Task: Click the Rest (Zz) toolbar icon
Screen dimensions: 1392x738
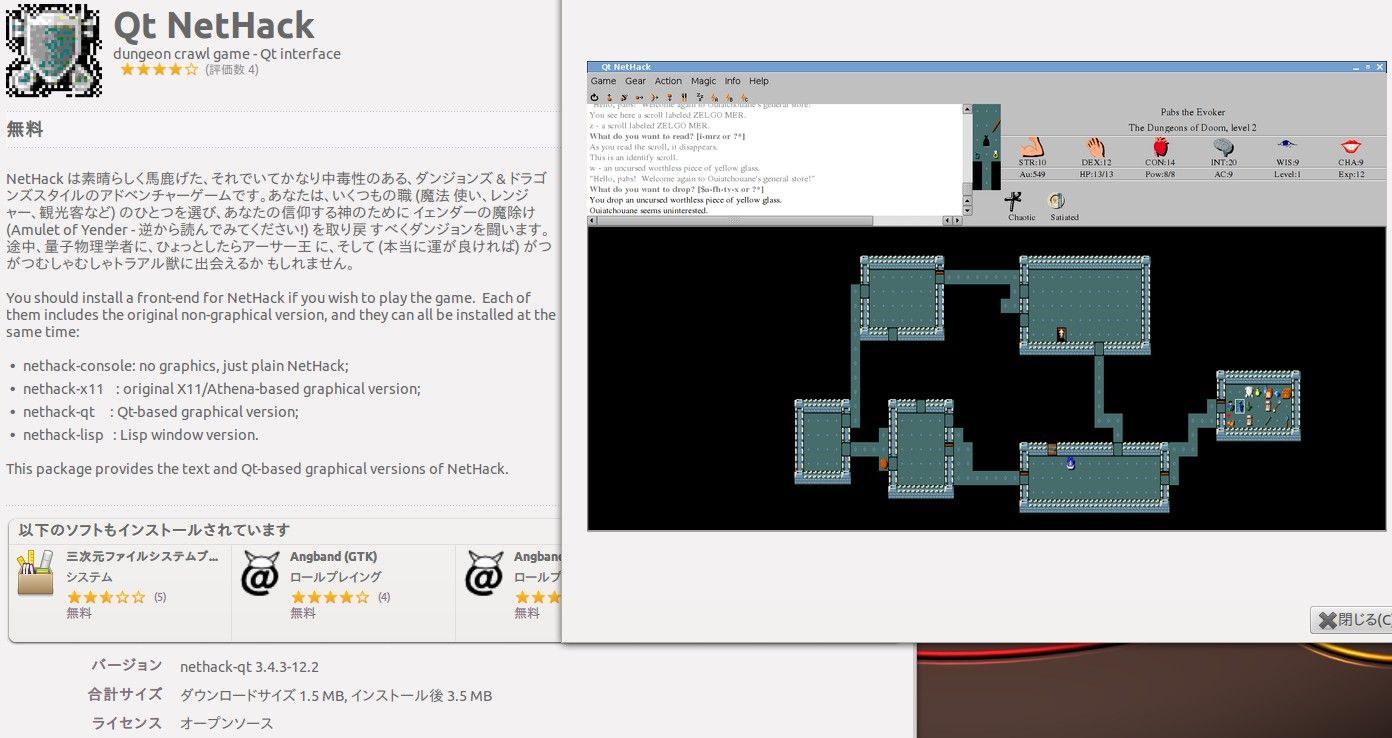Action: (699, 97)
